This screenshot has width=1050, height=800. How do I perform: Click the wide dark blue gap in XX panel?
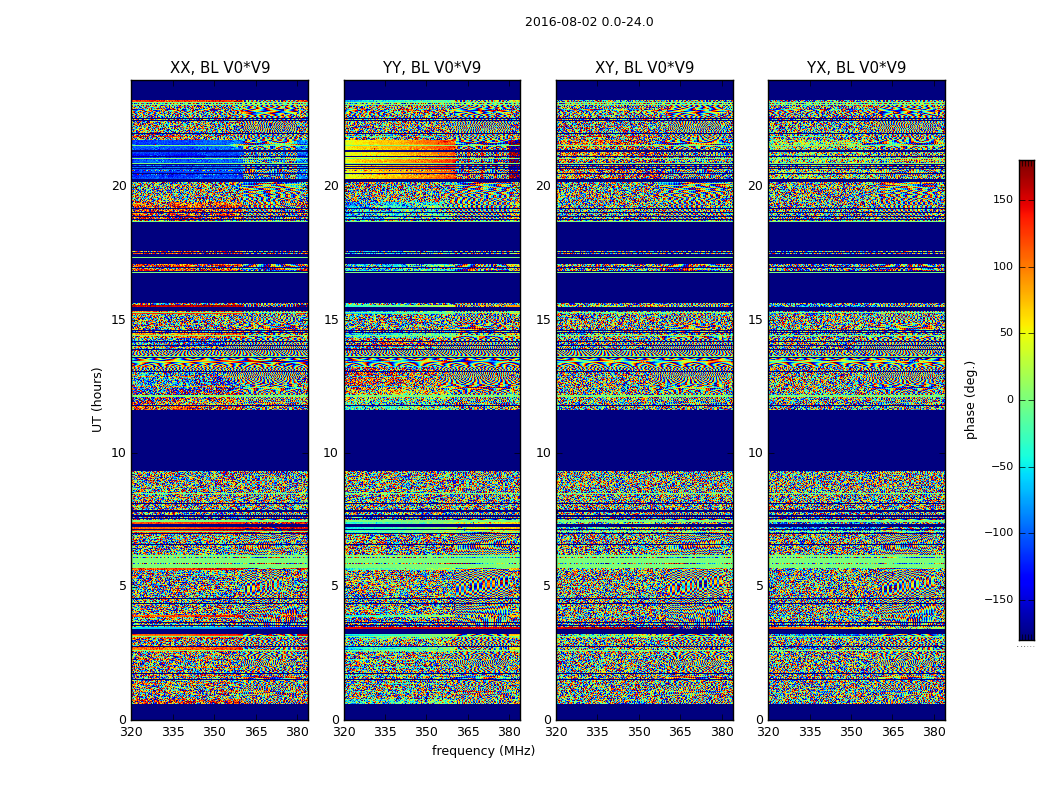tap(220, 441)
